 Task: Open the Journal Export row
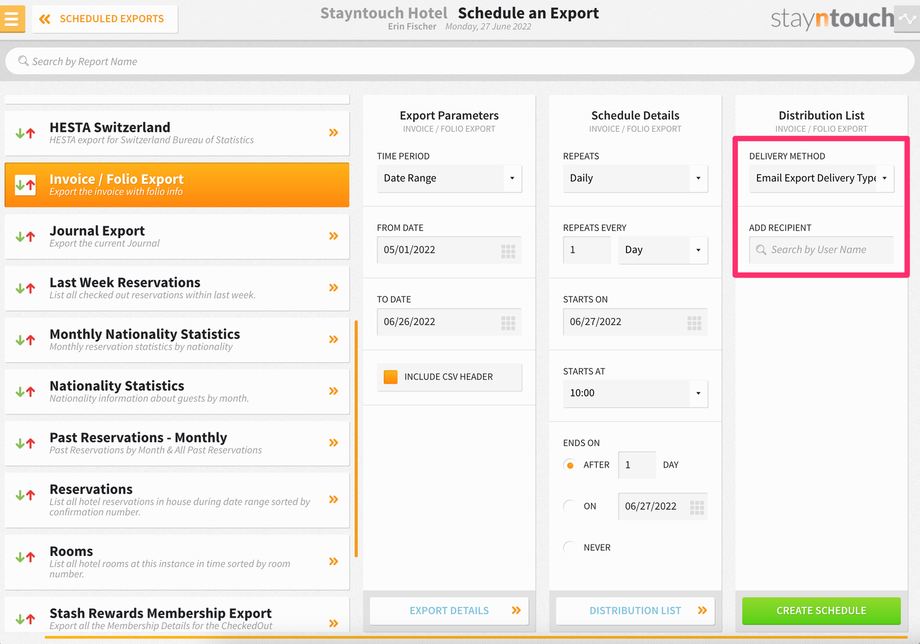(x=177, y=236)
